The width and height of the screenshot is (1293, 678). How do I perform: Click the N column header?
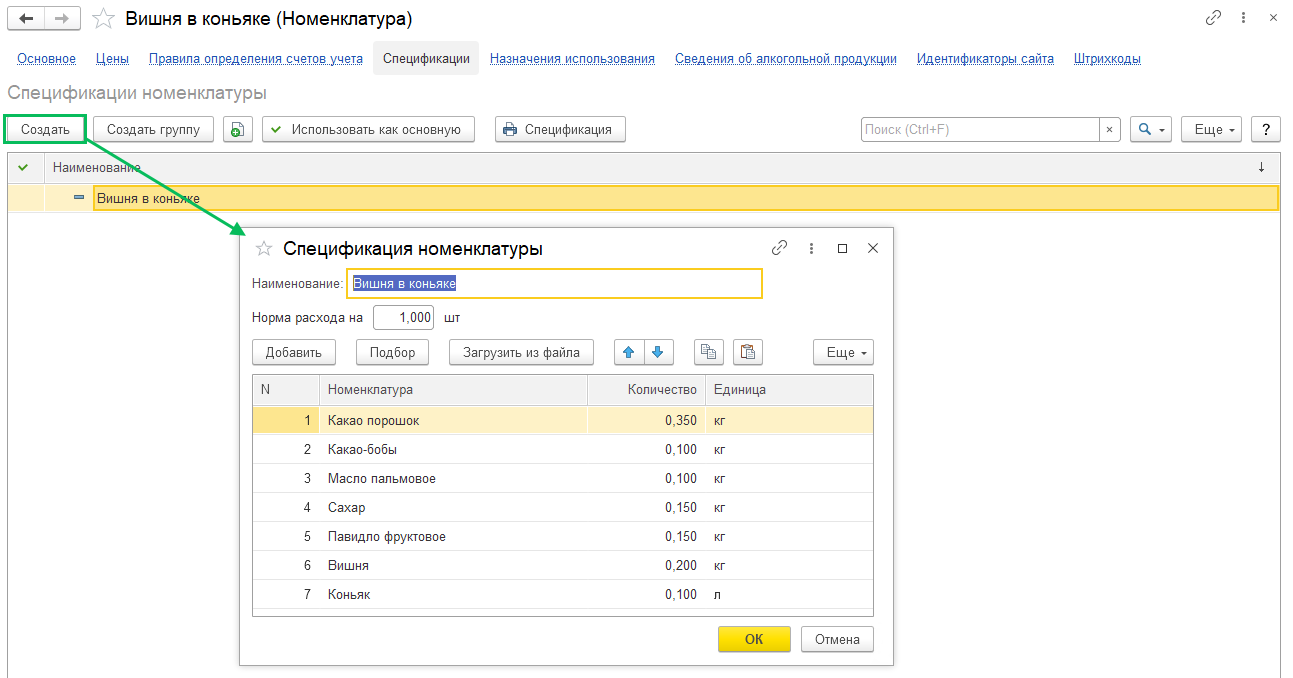286,390
